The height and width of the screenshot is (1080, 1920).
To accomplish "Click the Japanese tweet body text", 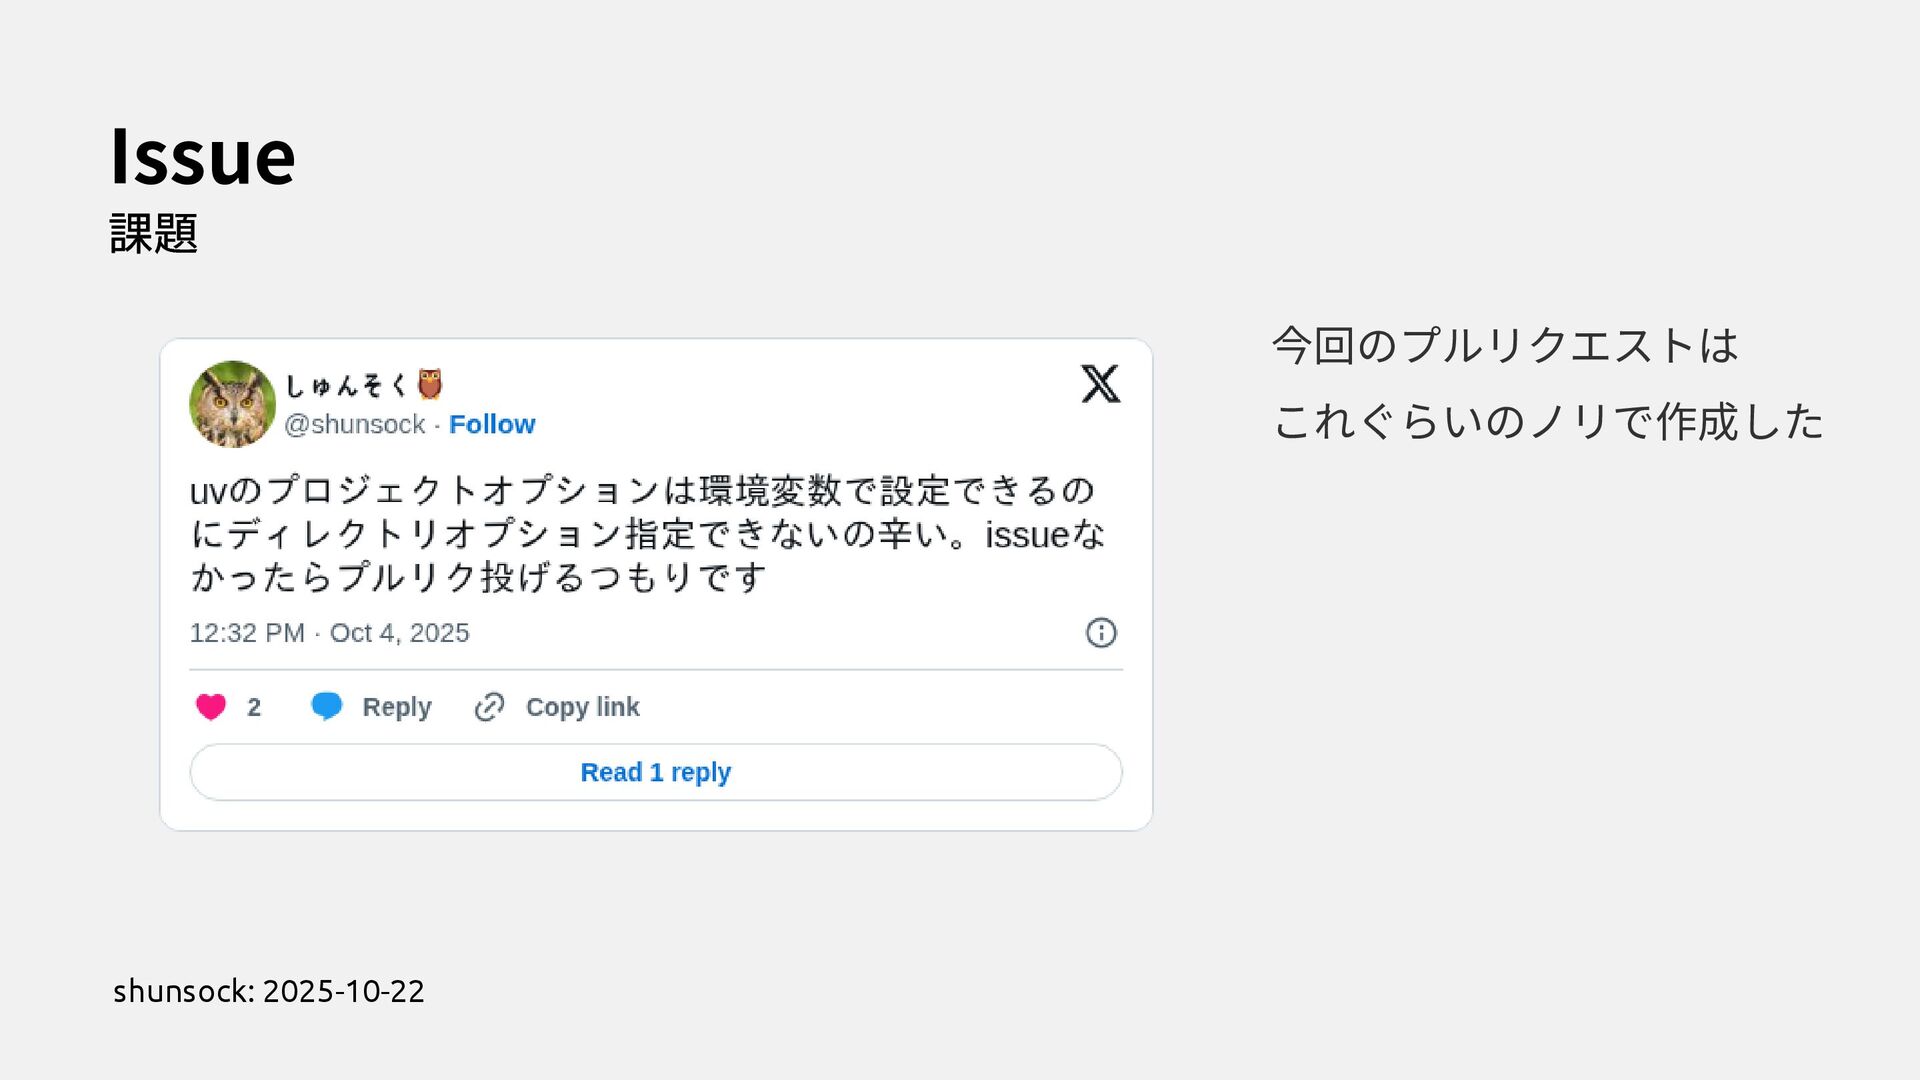I will [647, 534].
